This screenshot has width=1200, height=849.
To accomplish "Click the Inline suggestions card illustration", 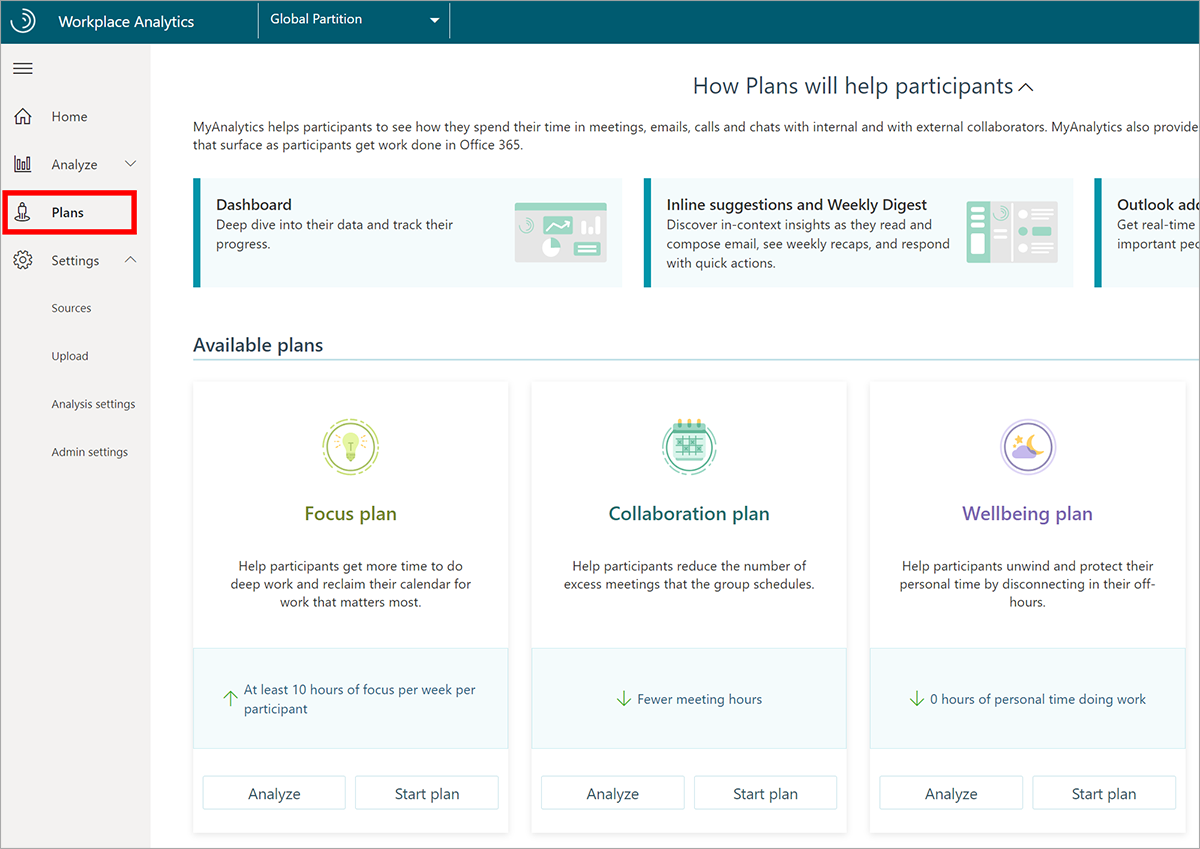I will tap(1012, 233).
